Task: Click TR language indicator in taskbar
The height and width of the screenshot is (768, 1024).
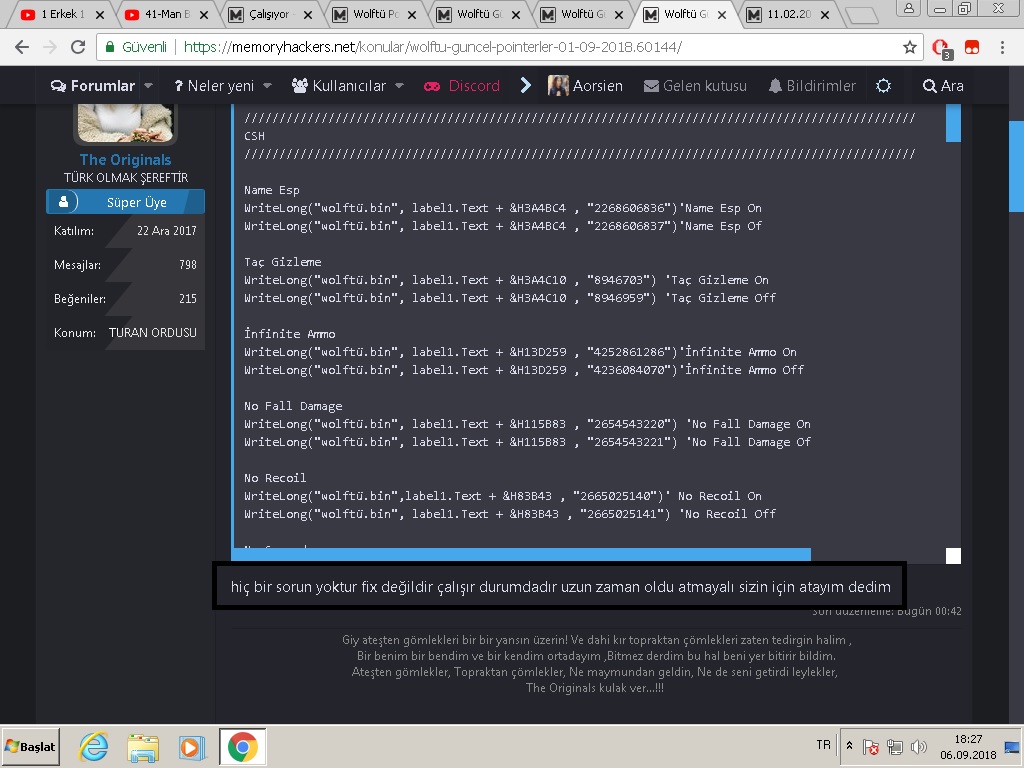Action: (824, 744)
